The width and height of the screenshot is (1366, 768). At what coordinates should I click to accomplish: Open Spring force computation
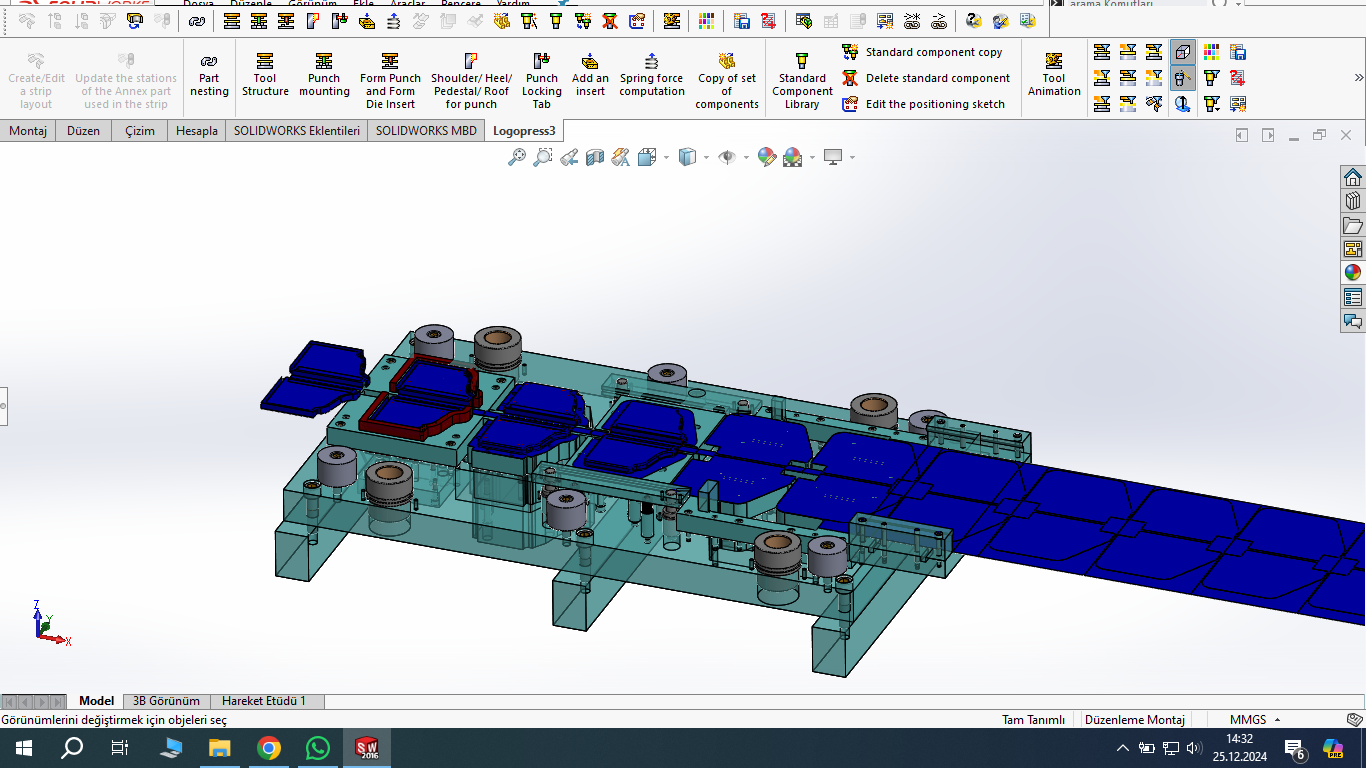[651, 76]
